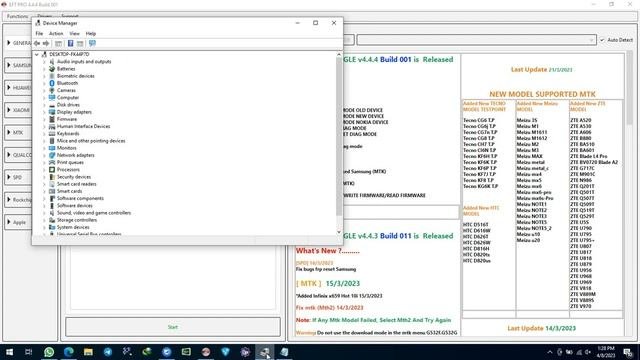Select the Monitors category icon

click(x=52, y=148)
